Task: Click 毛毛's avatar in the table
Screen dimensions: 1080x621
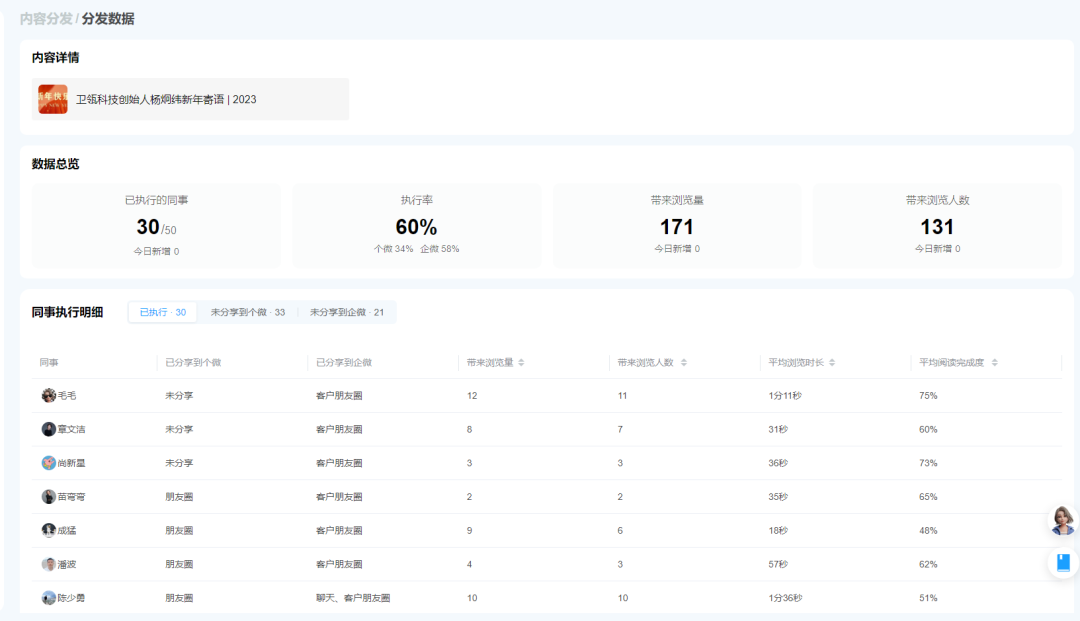Action: coord(48,396)
